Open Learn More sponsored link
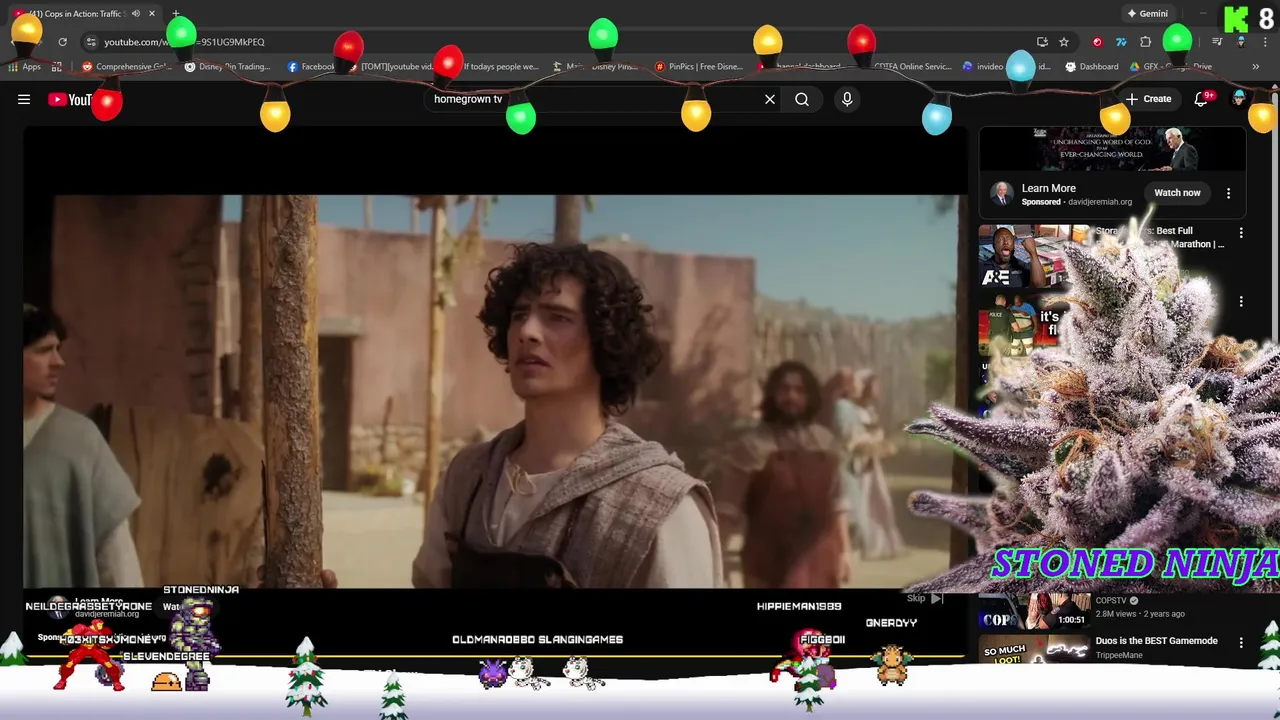 [1048, 188]
